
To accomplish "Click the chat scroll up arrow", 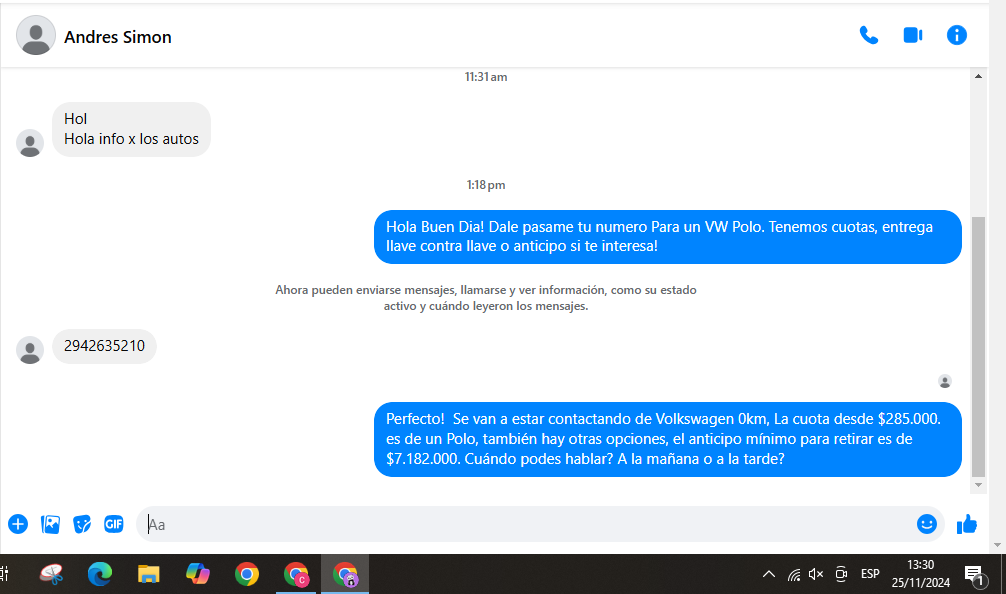I will pyautogui.click(x=978, y=76).
